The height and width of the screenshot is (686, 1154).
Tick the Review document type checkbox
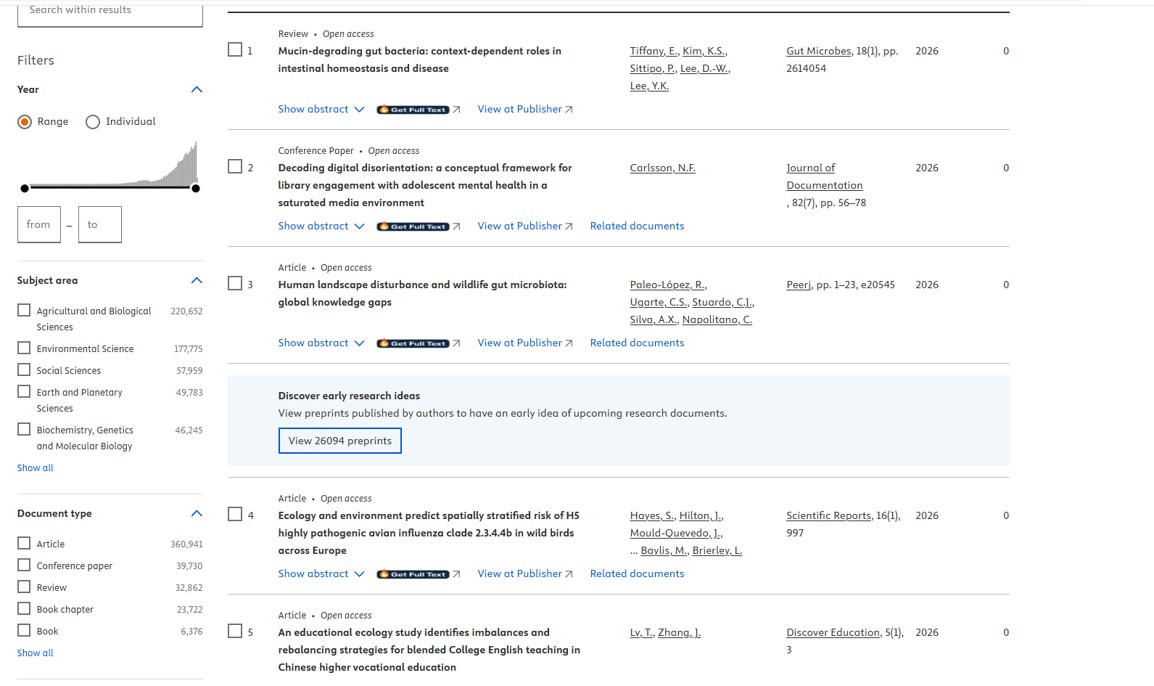(x=24, y=587)
